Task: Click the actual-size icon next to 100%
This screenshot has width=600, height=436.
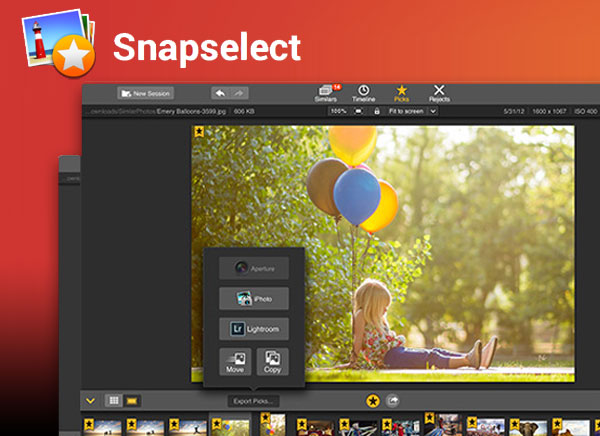Action: point(359,111)
